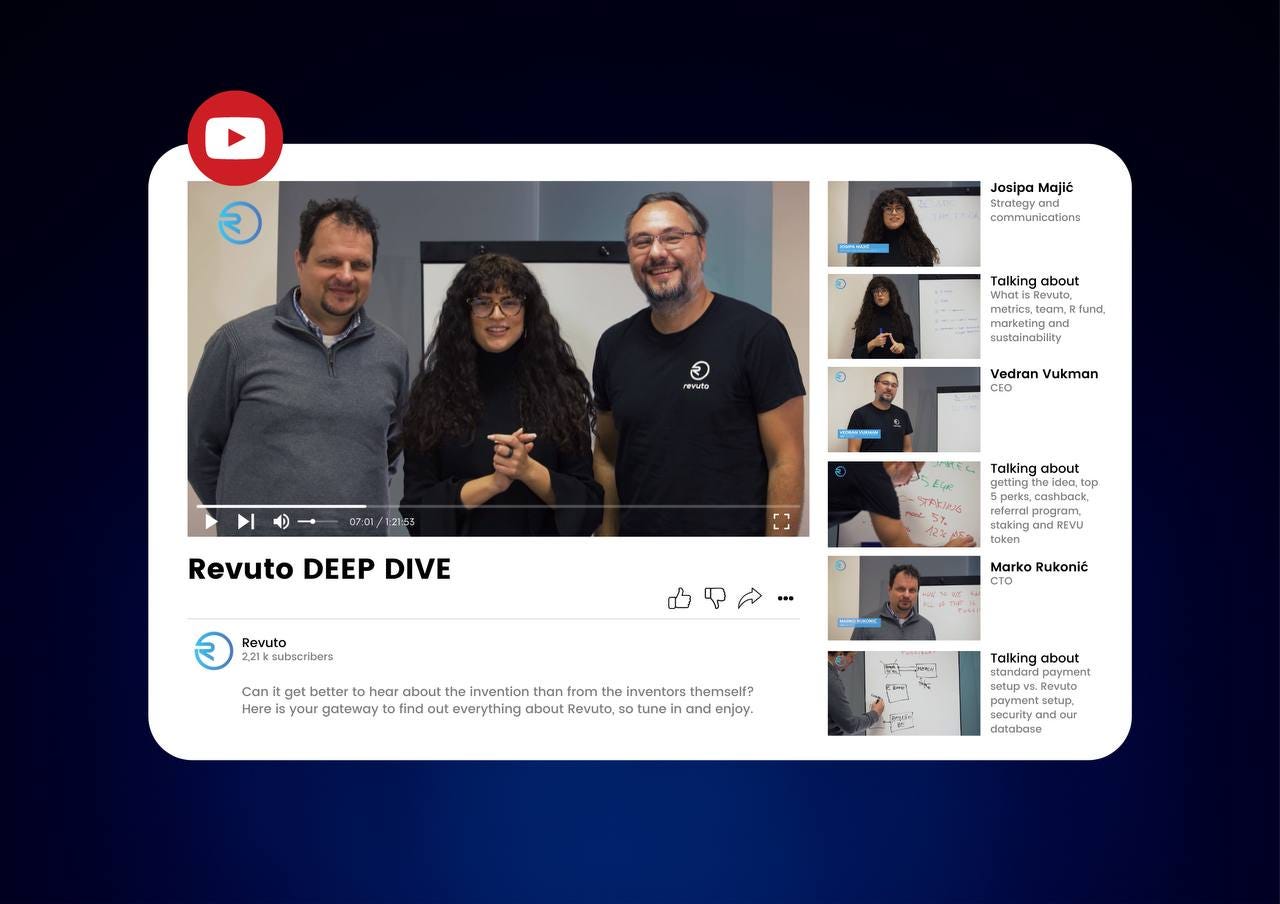This screenshot has width=1280, height=904.
Task: Click the Revuto DEEP DIVE title
Action: [x=319, y=569]
